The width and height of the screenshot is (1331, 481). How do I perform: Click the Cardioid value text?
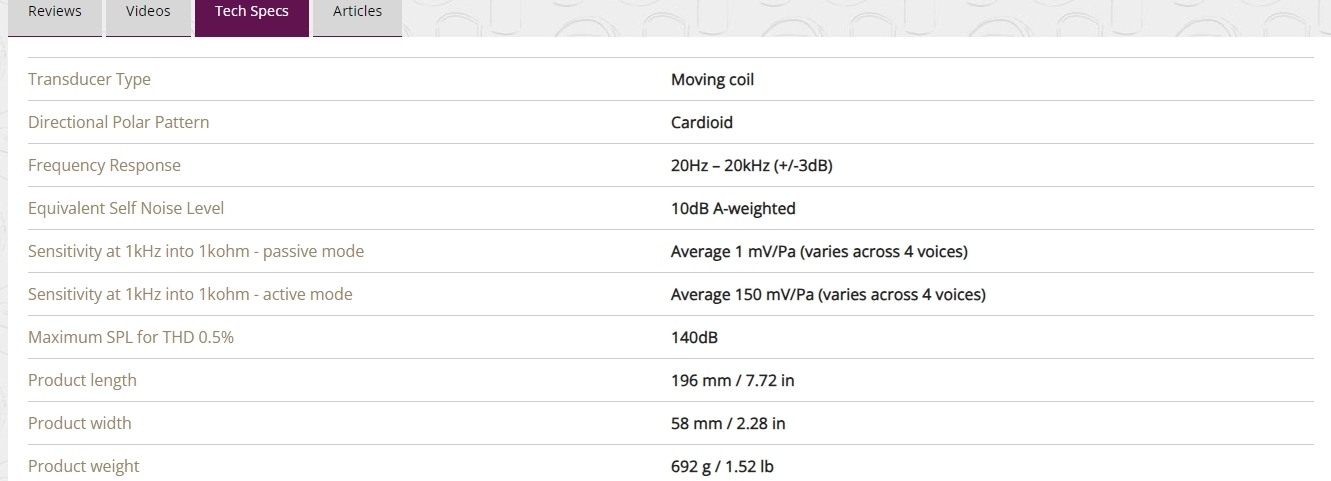point(701,123)
